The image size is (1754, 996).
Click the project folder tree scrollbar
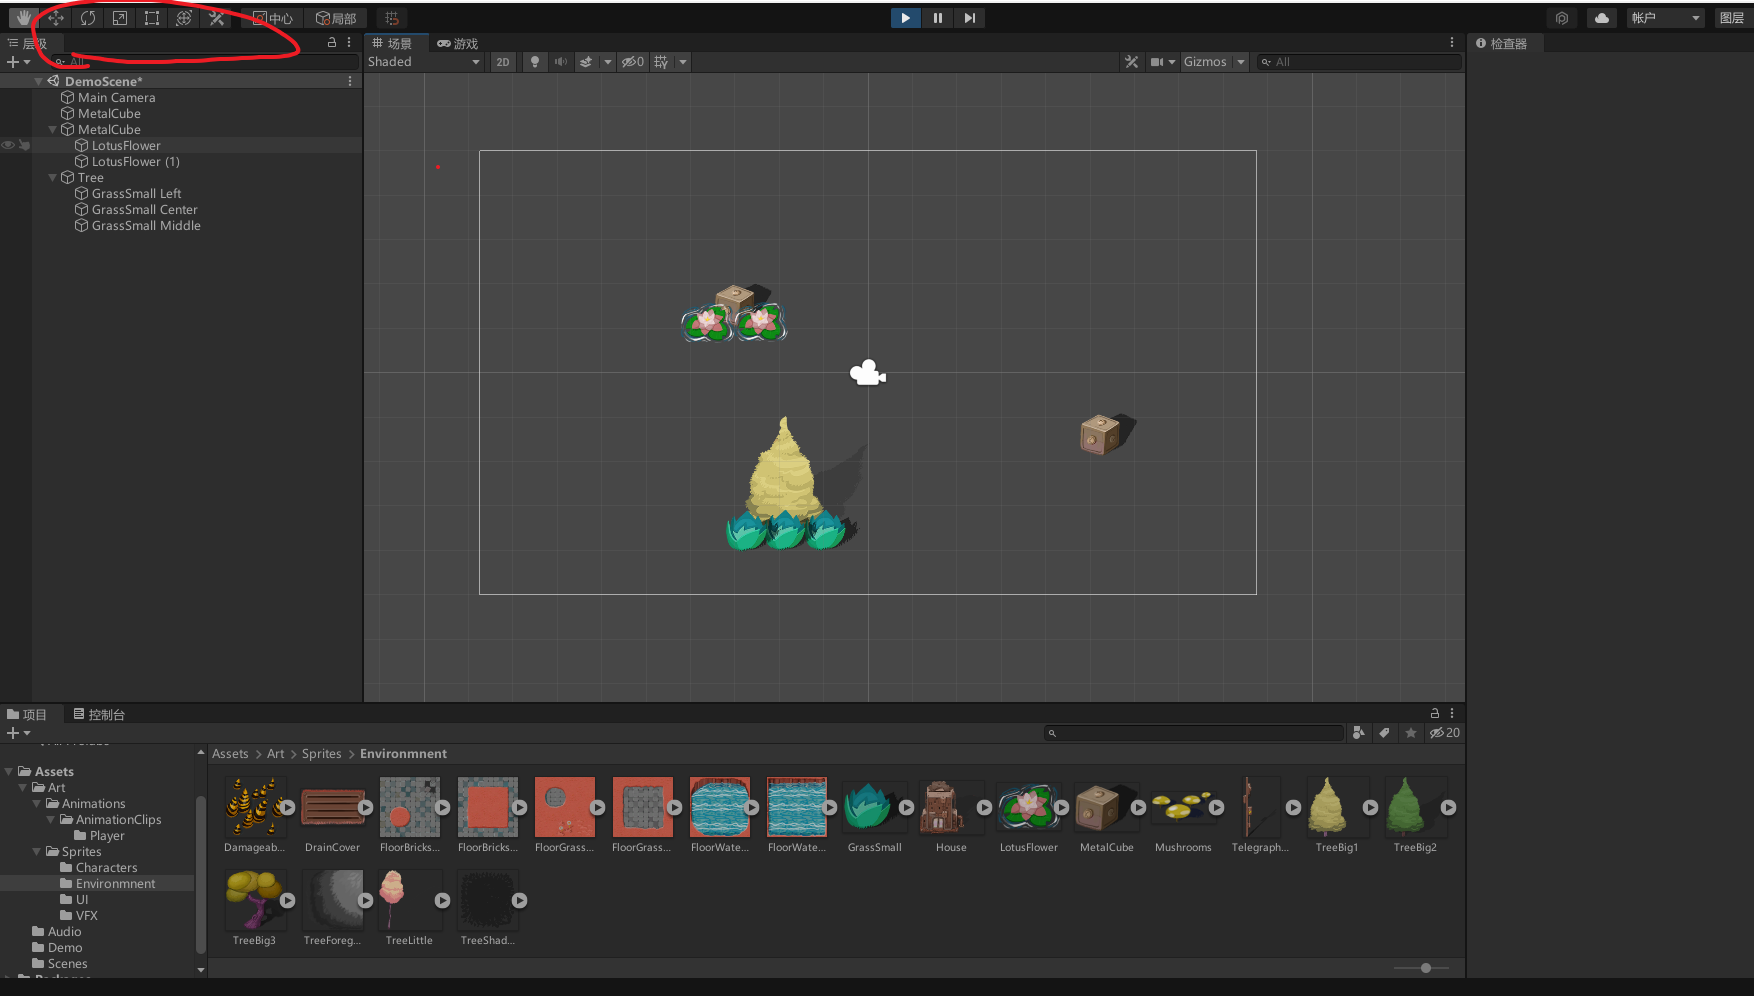pyautogui.click(x=201, y=874)
